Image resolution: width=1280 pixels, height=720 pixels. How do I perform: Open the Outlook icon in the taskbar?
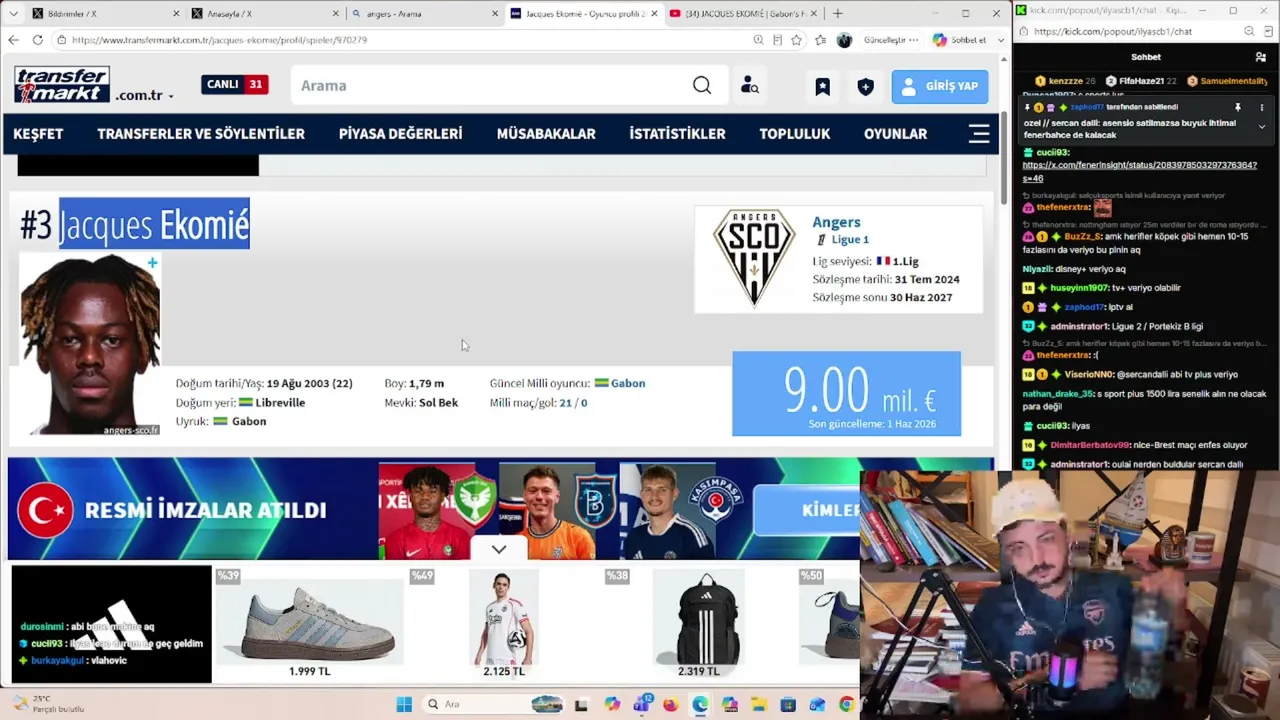click(817, 704)
